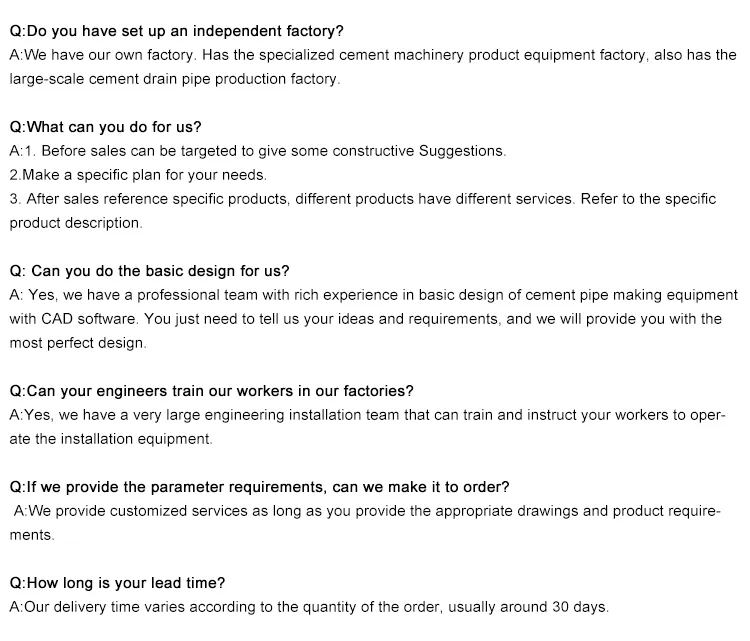The width and height of the screenshot is (750, 641).
Task: Click the question "How long is your lead time?"
Action: pos(117,583)
